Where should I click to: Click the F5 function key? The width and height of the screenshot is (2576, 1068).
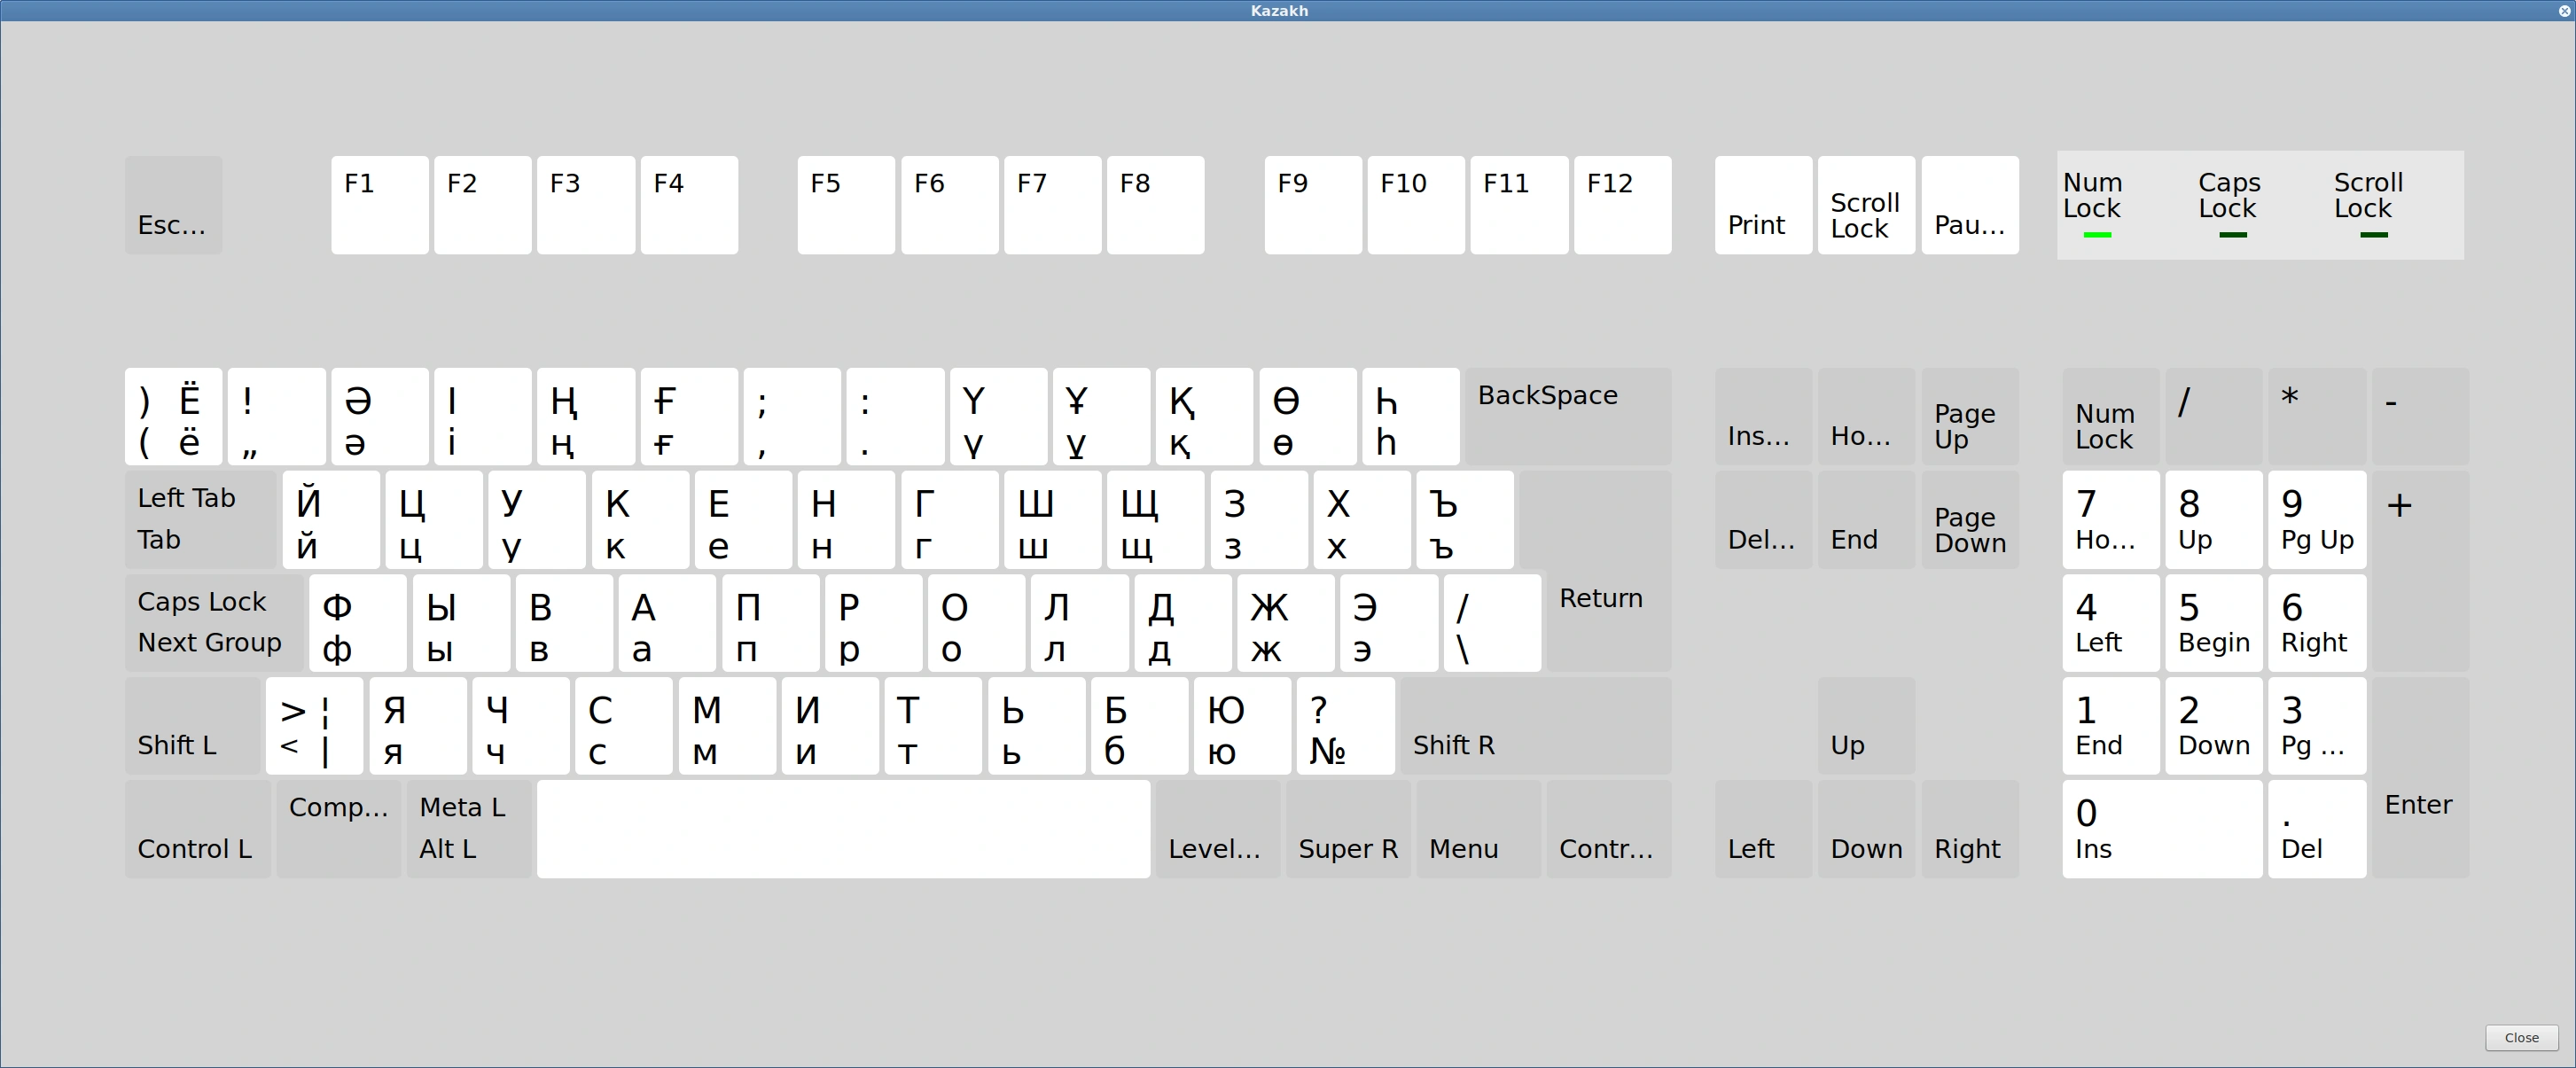pyautogui.click(x=846, y=205)
